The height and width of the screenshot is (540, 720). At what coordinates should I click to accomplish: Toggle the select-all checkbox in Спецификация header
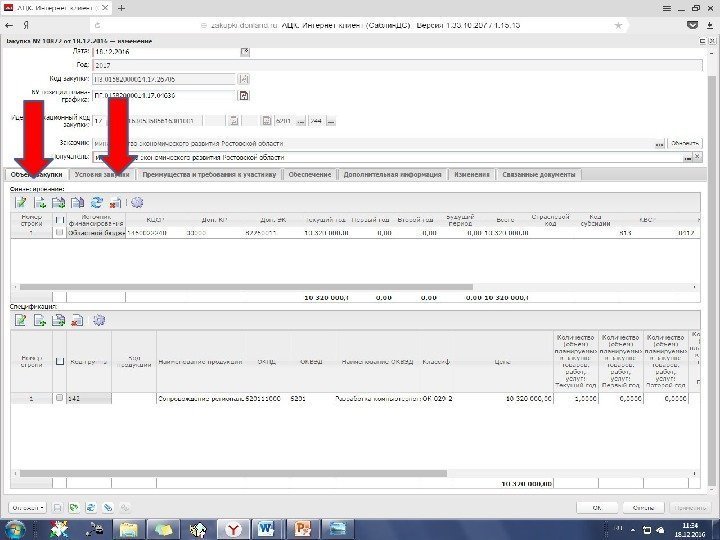(x=59, y=361)
